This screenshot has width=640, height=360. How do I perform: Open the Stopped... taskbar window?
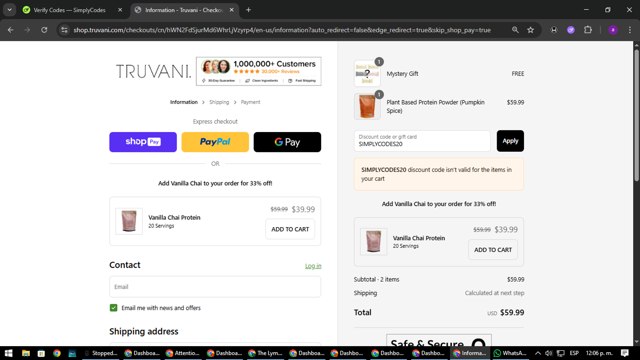[101, 353]
